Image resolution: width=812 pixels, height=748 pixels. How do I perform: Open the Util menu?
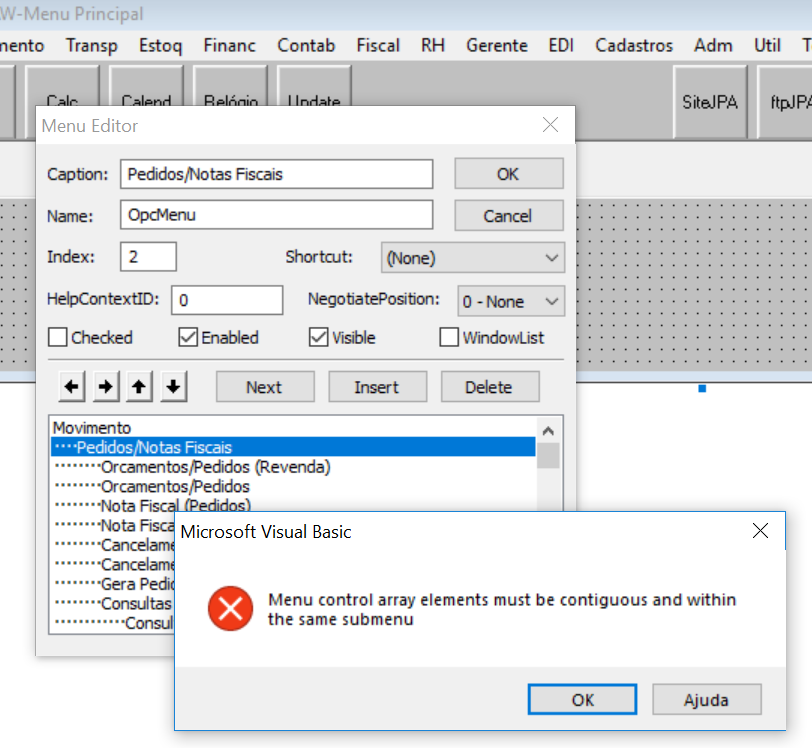pos(767,46)
